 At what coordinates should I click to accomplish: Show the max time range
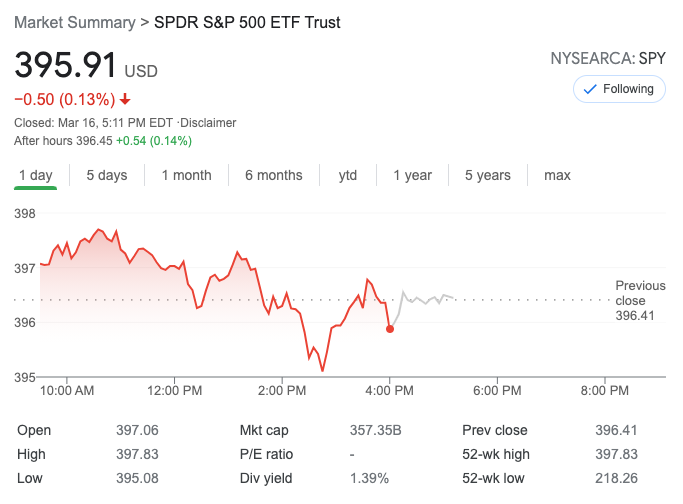click(x=557, y=175)
